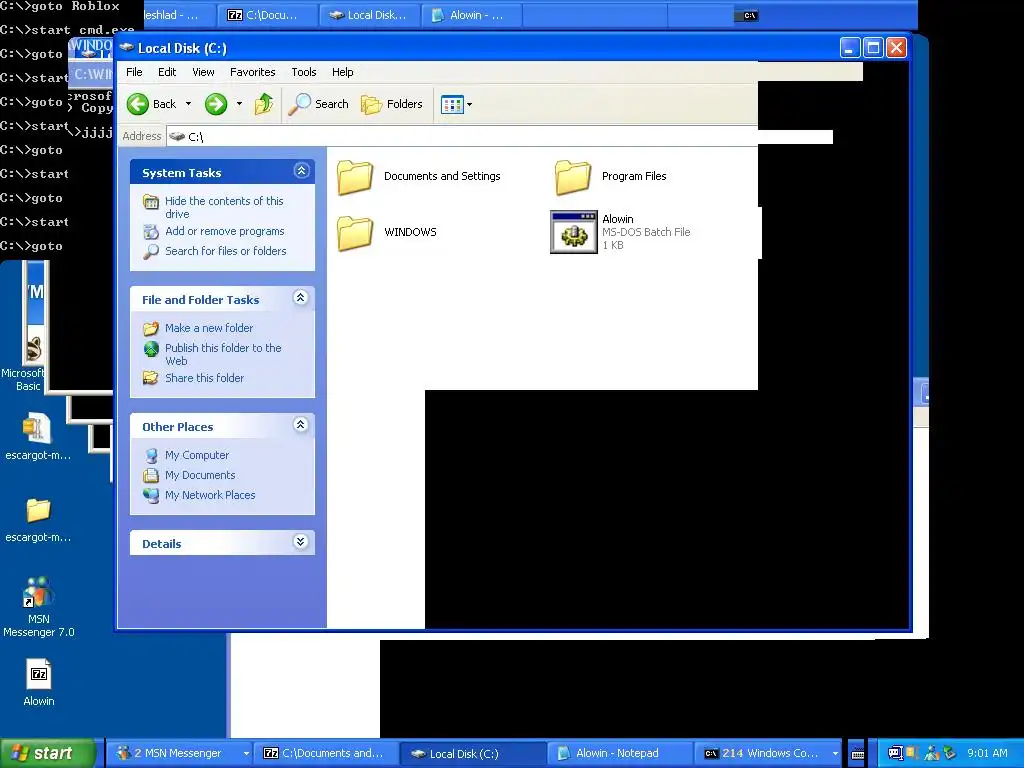Go up one folder level
The height and width of the screenshot is (768, 1024).
click(x=264, y=104)
